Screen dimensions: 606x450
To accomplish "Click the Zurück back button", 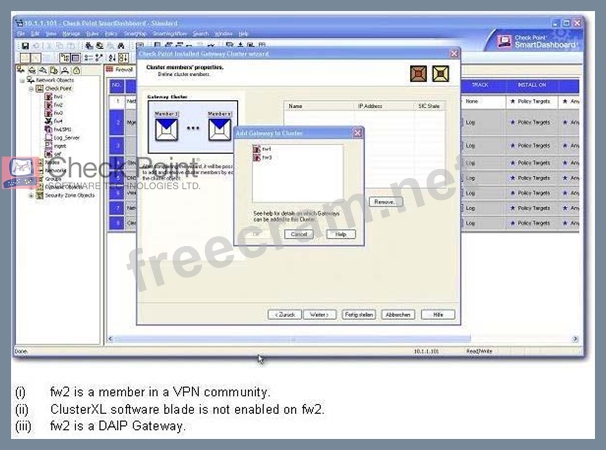I will [x=285, y=315].
